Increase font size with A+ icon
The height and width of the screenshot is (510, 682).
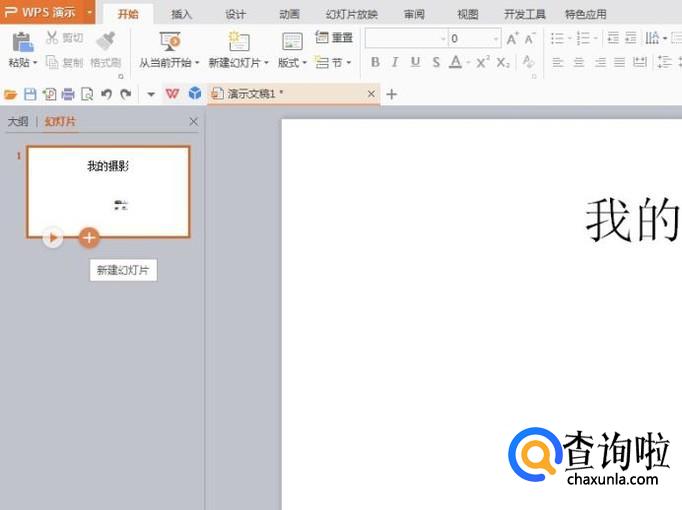[x=512, y=39]
